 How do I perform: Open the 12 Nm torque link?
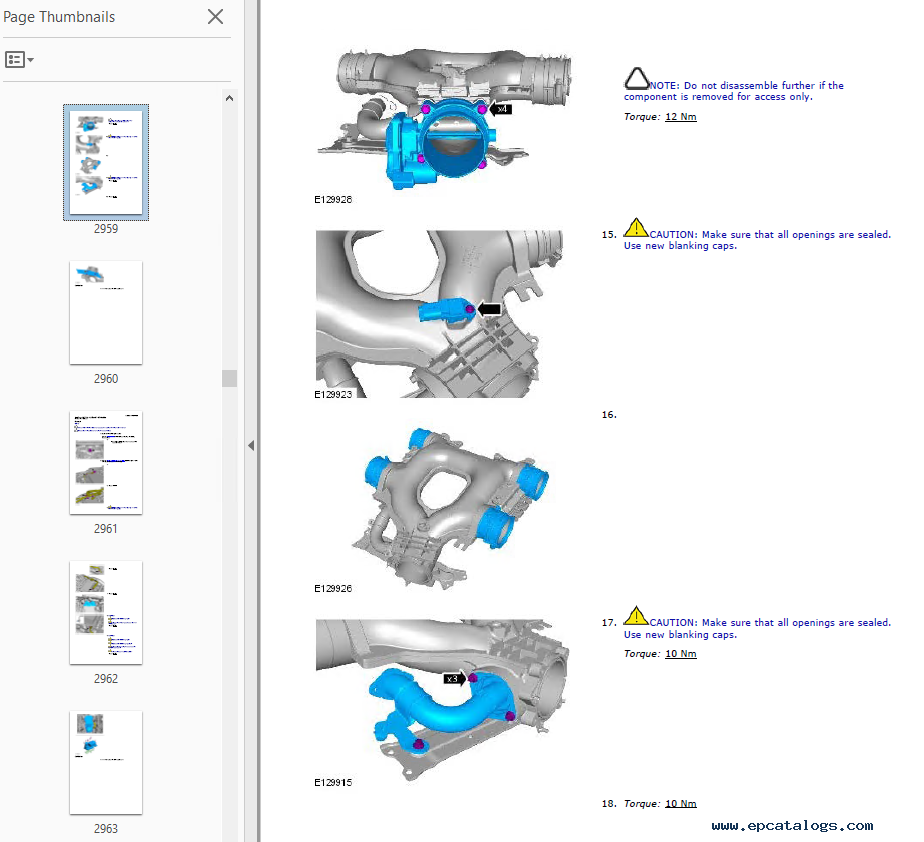(680, 117)
